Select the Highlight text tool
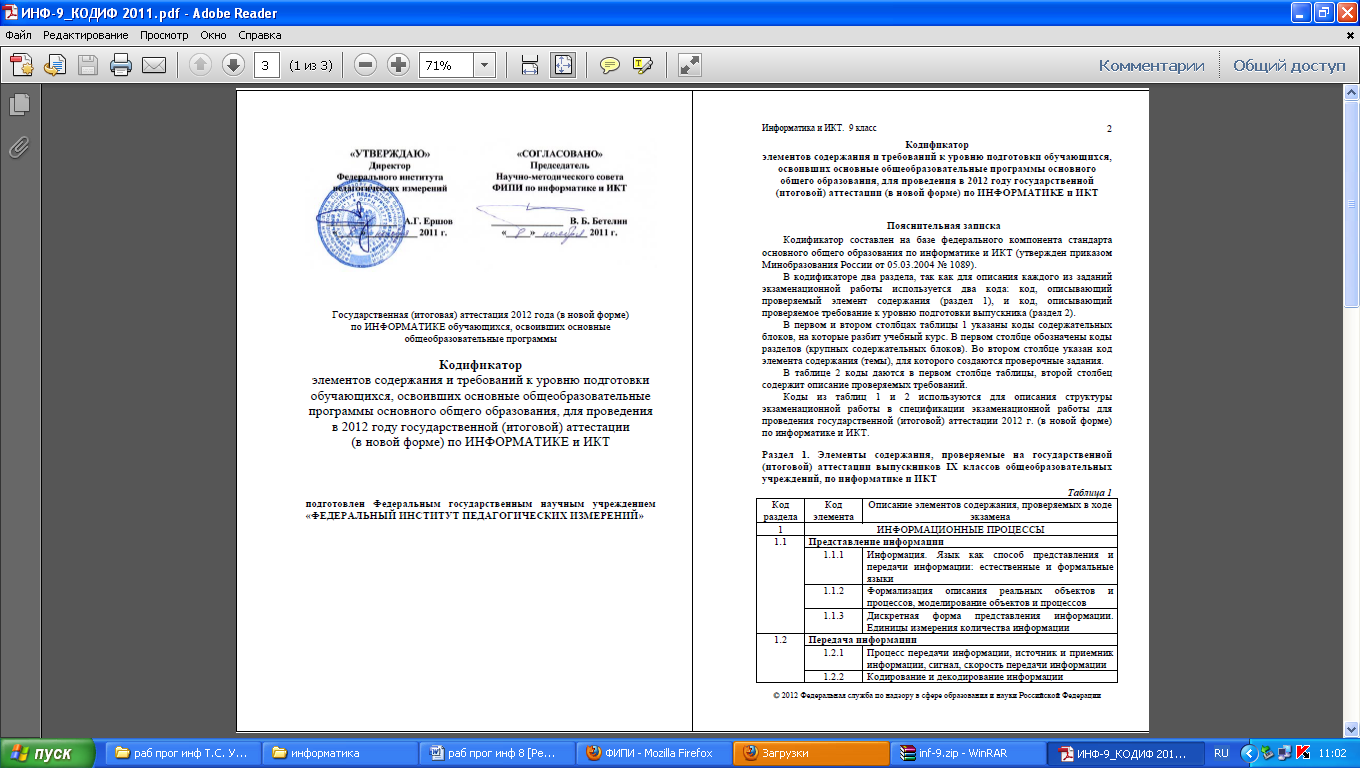This screenshot has height=768, width=1360. pyautogui.click(x=642, y=65)
